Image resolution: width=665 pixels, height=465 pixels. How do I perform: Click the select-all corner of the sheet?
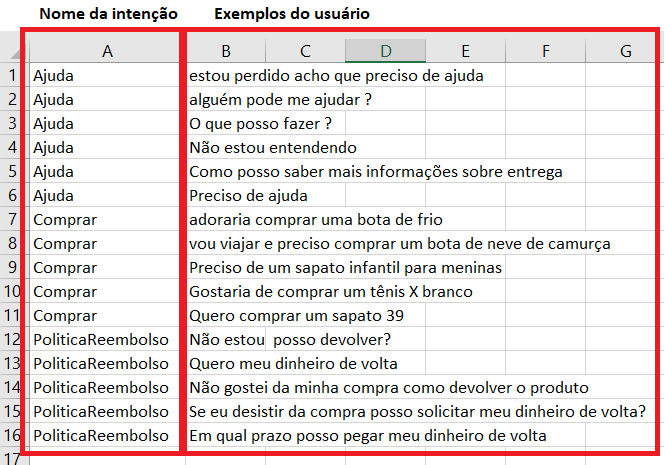[x=12, y=50]
